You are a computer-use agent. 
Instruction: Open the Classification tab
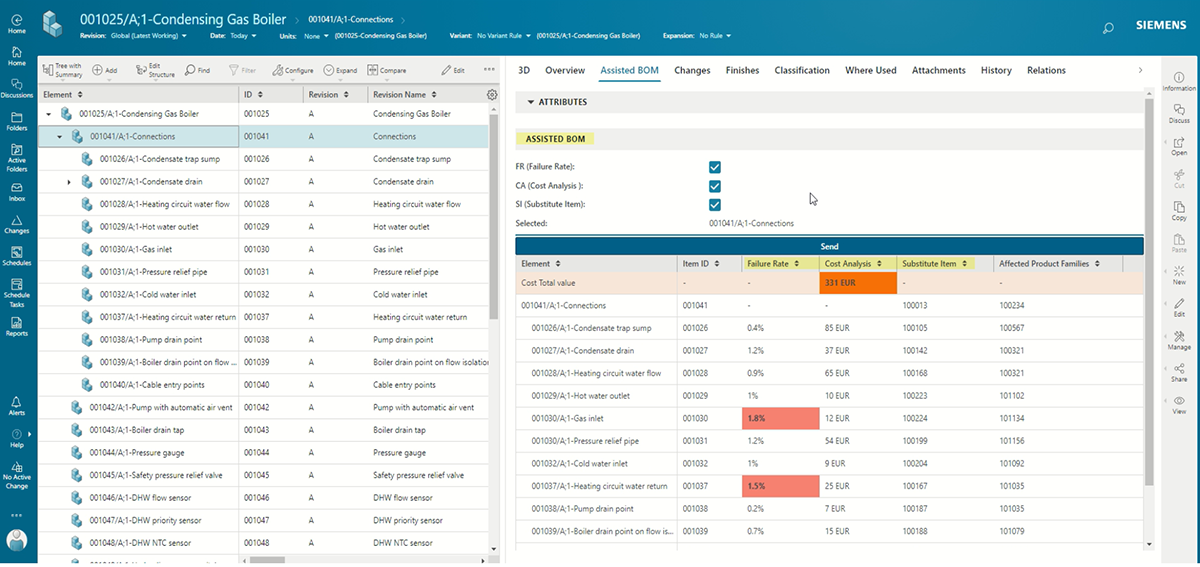pos(801,70)
